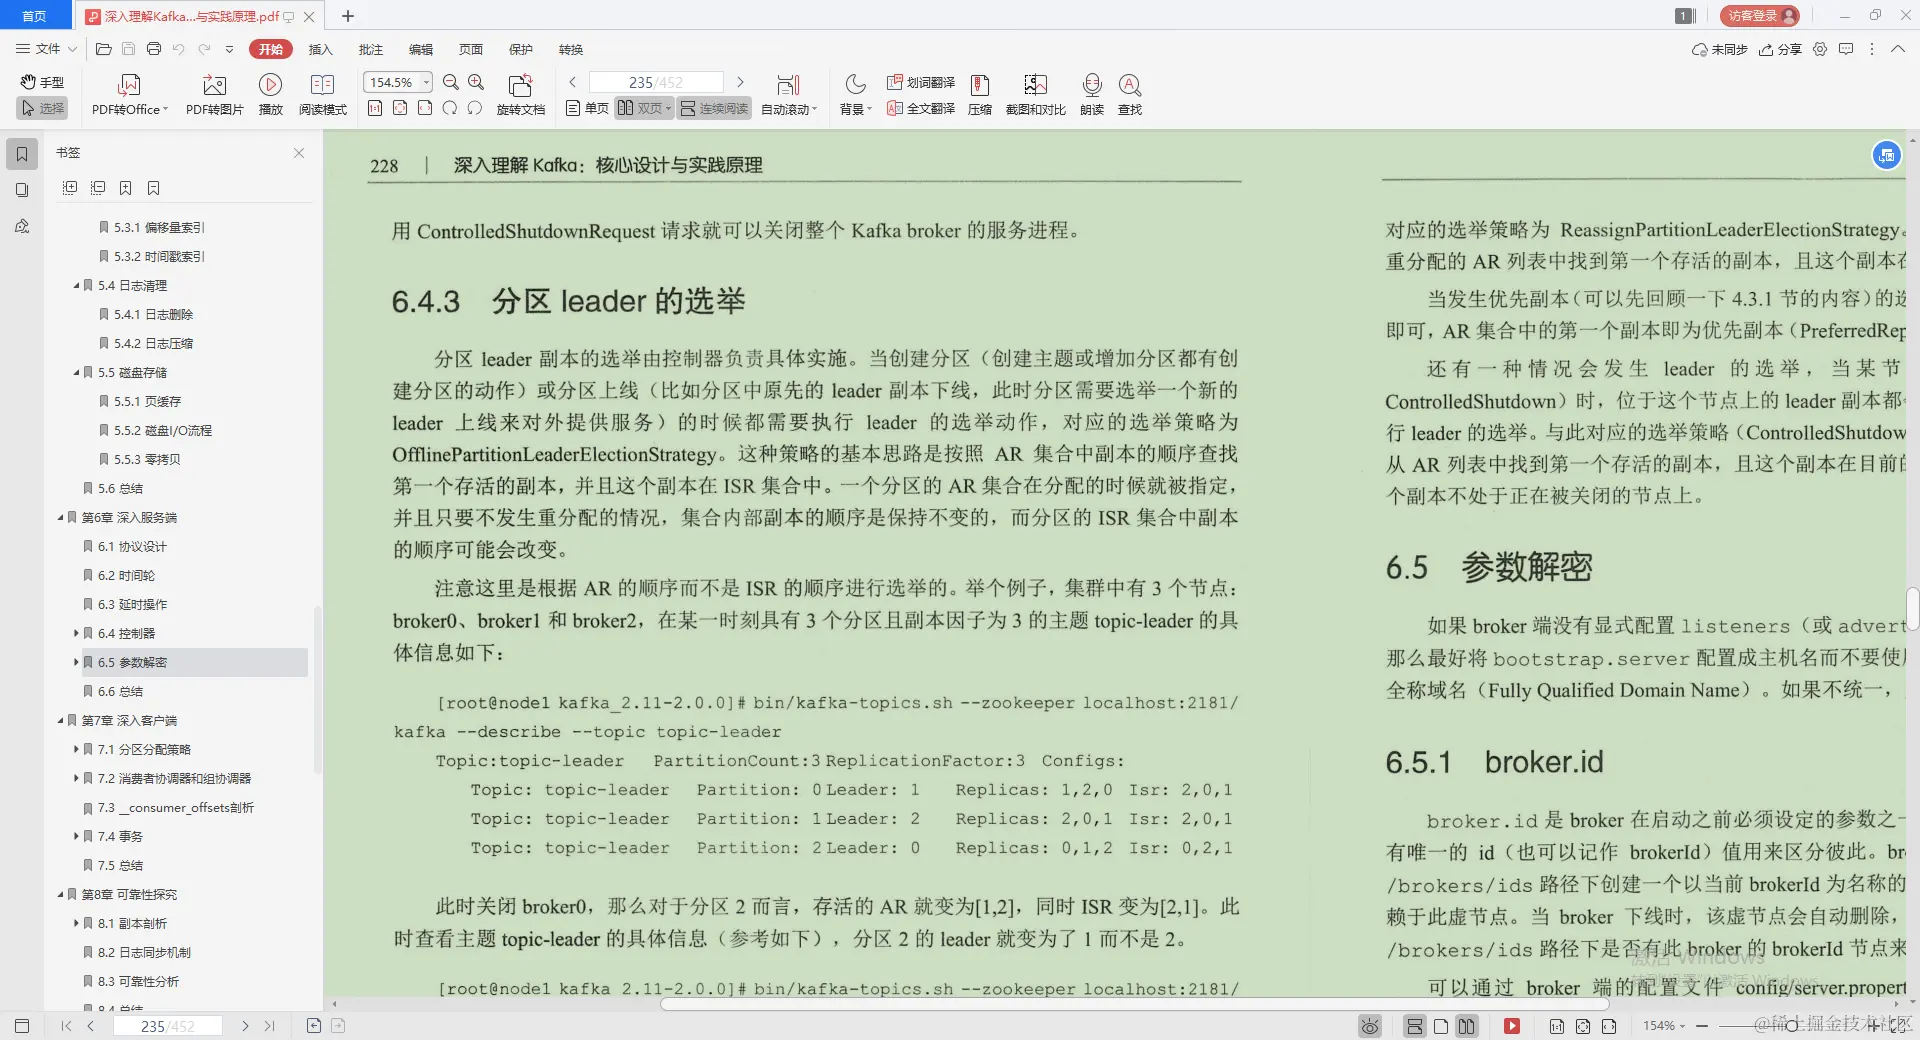Screen dimensions: 1920x1040
Task: Click the page number input field
Action: point(655,82)
